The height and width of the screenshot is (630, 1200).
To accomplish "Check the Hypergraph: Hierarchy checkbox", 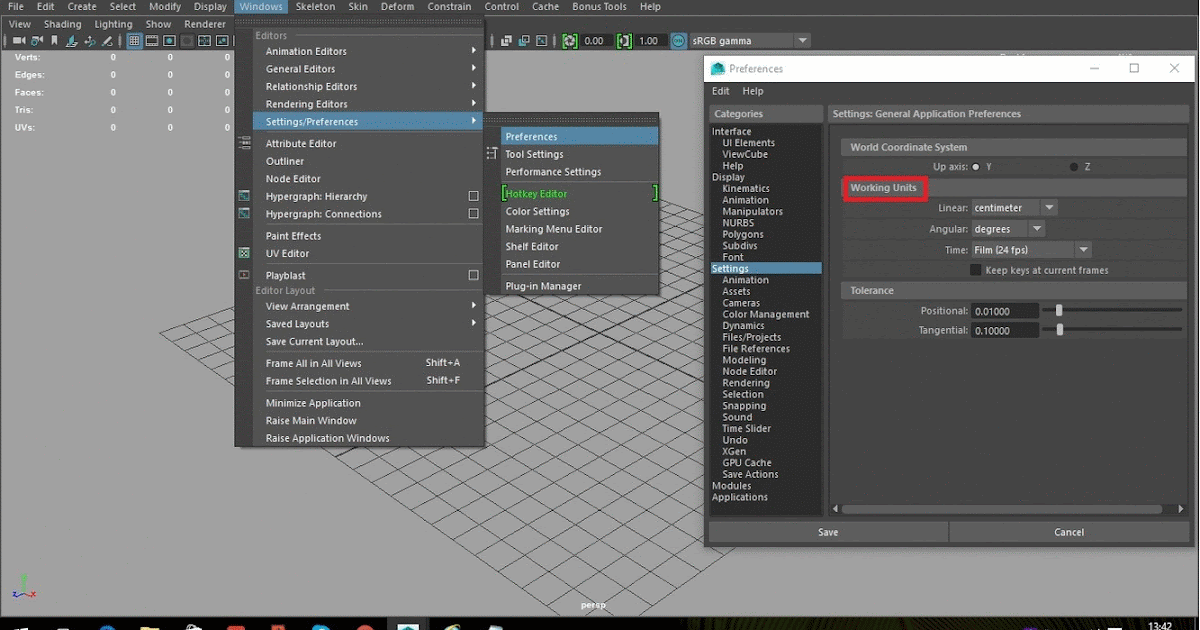I will pos(475,196).
